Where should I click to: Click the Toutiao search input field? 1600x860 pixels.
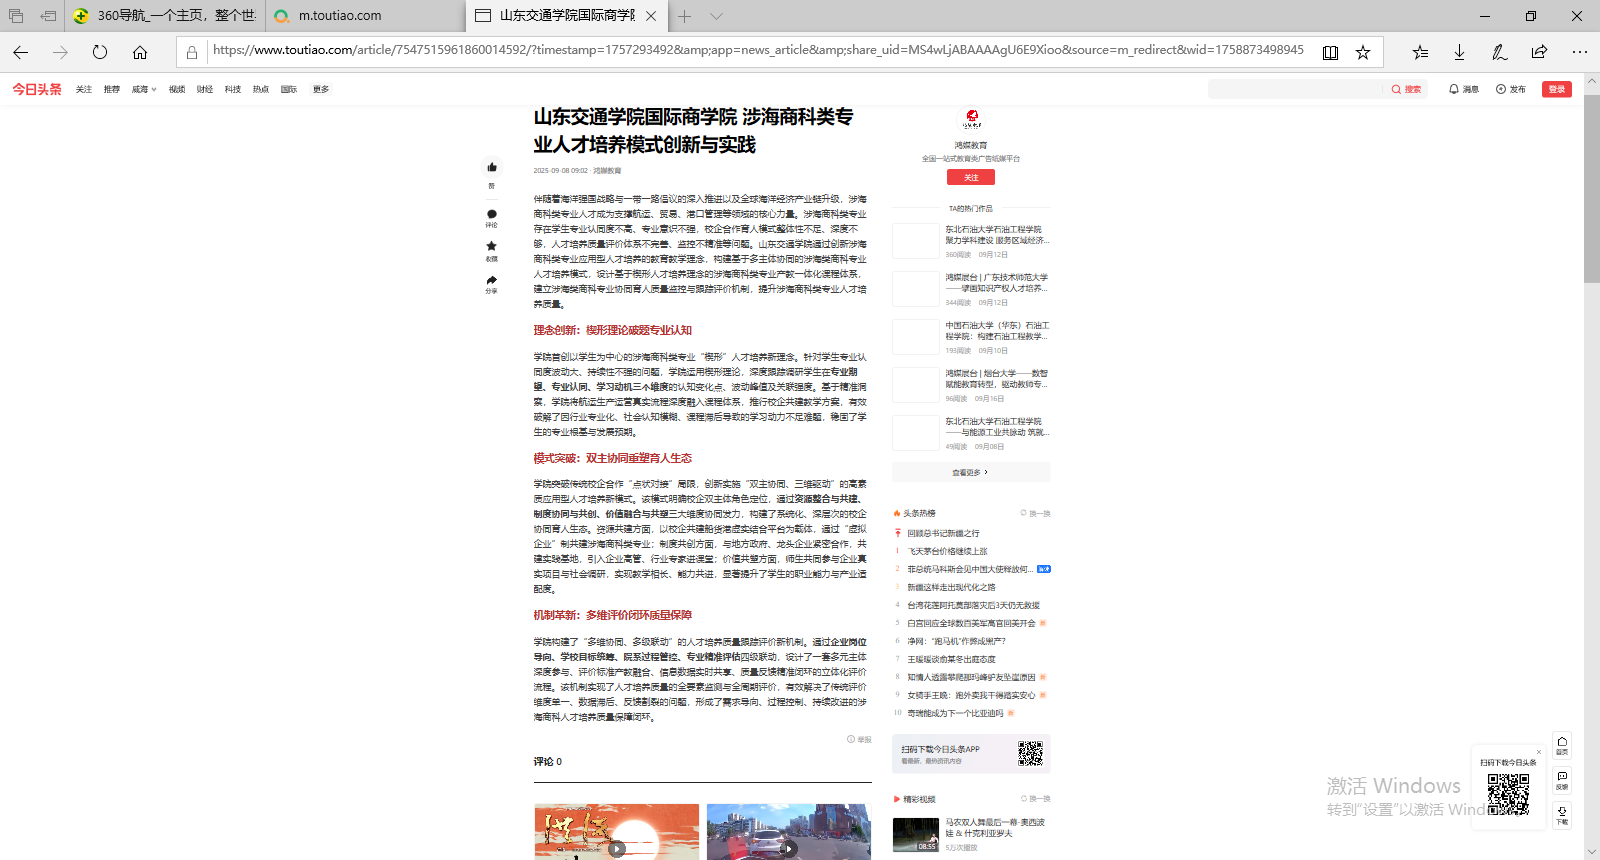(x=1295, y=89)
